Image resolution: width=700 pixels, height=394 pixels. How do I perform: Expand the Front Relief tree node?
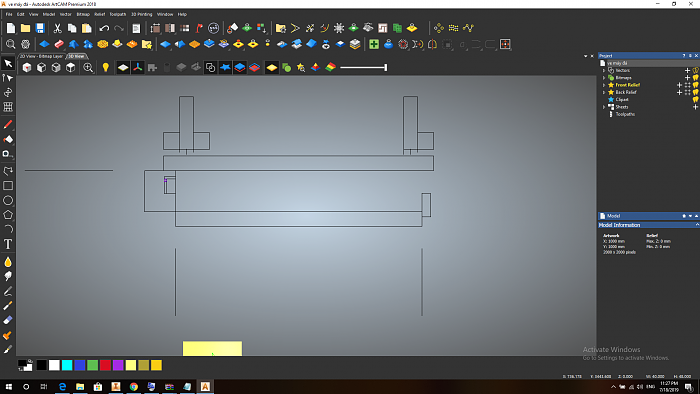[604, 85]
